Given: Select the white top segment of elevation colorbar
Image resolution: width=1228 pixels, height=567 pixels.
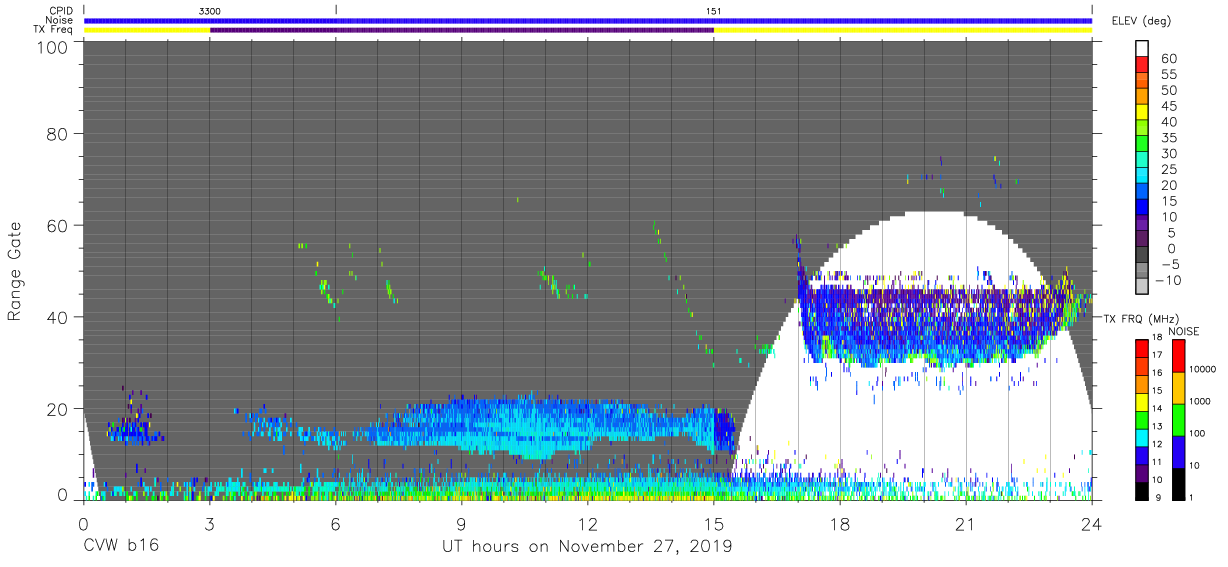Looking at the screenshot, I should (x=1143, y=49).
